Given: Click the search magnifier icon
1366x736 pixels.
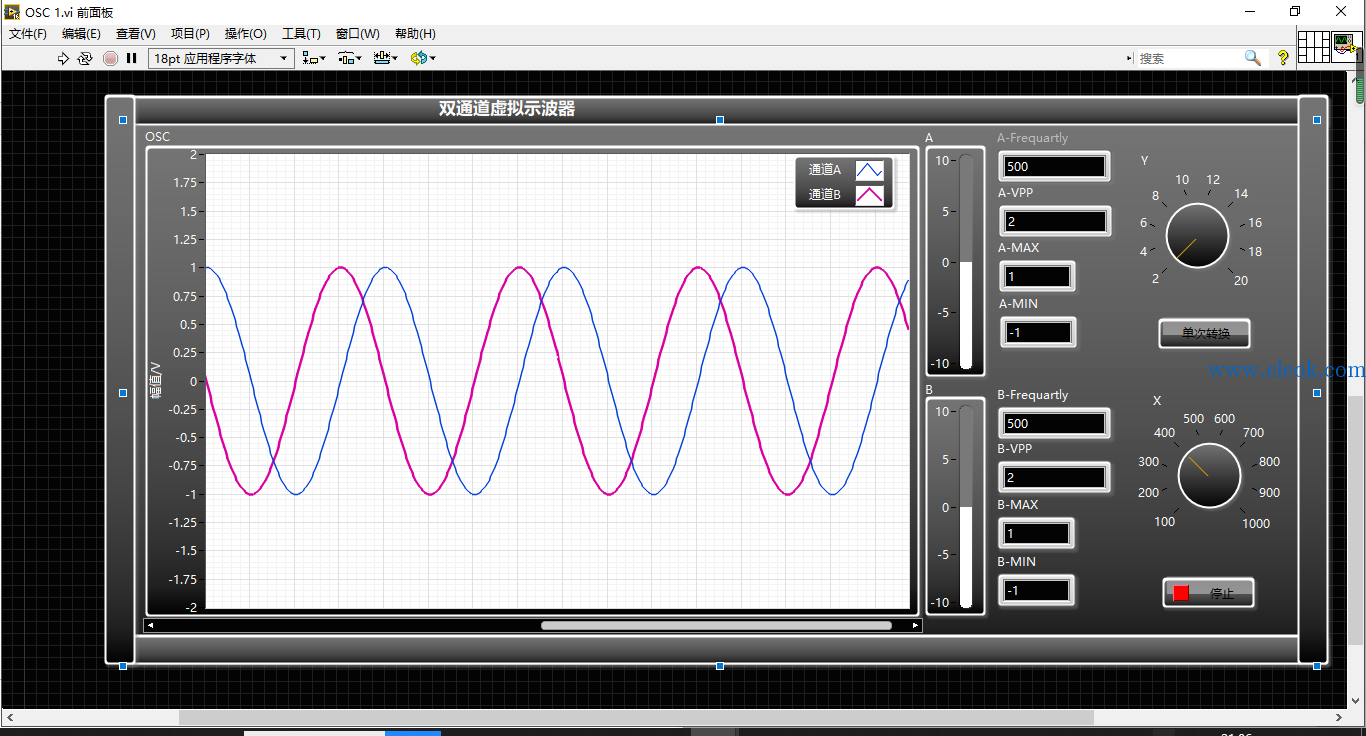Looking at the screenshot, I should click(1252, 59).
